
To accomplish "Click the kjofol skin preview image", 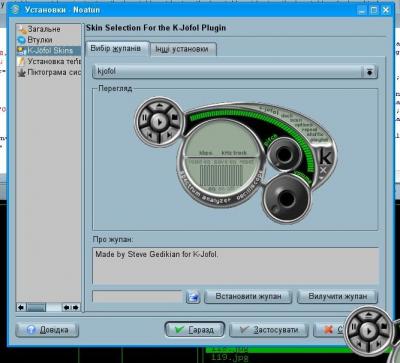I will pos(235,159).
